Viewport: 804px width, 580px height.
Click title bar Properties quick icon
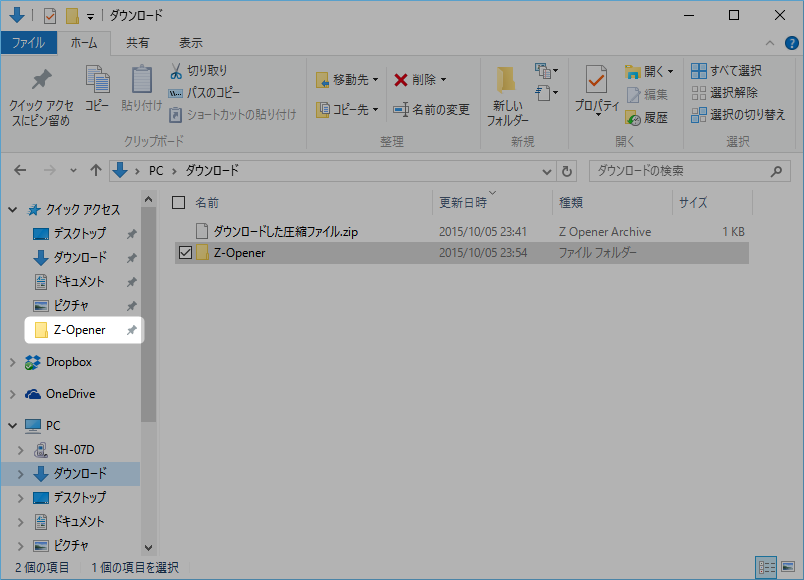50,16
